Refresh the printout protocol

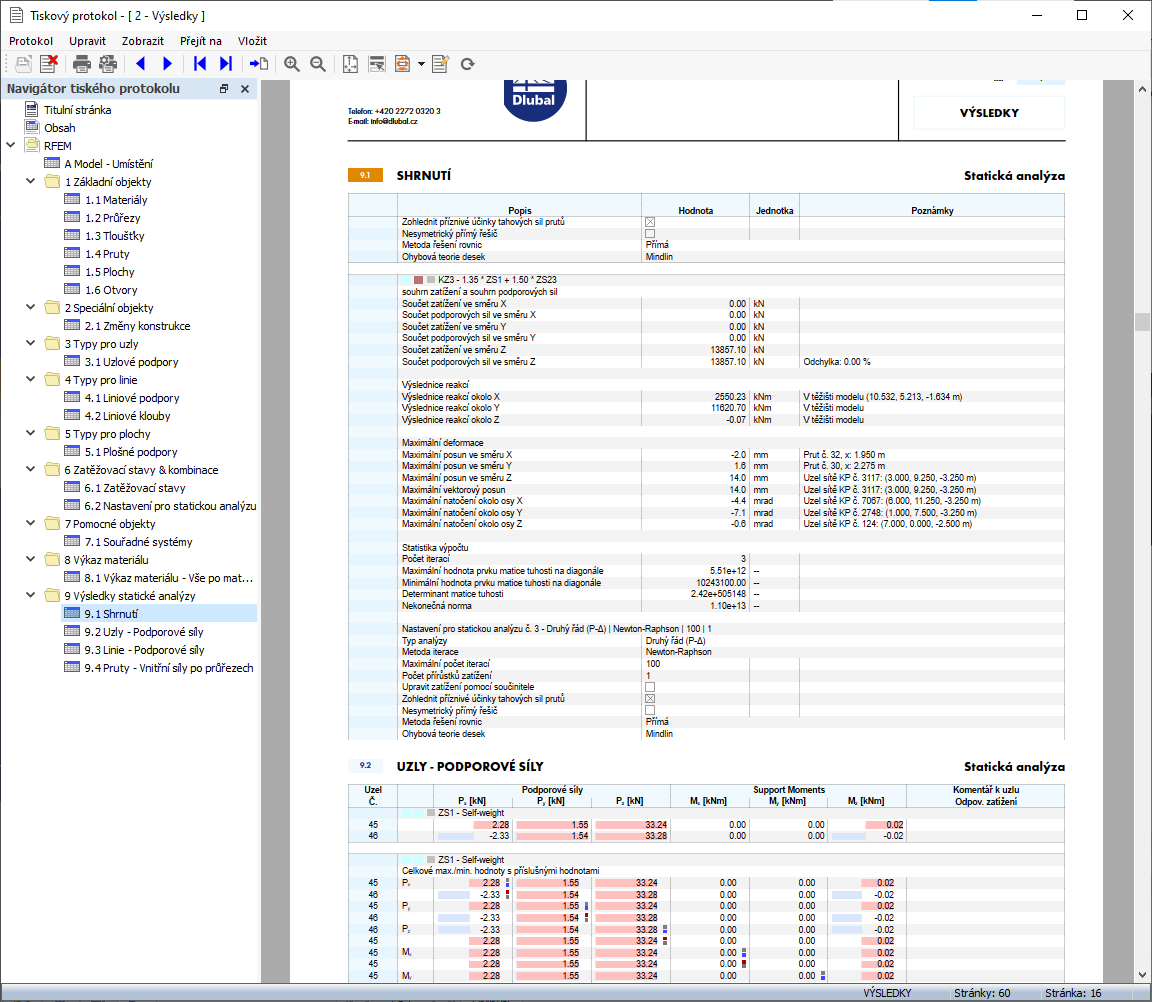(467, 64)
